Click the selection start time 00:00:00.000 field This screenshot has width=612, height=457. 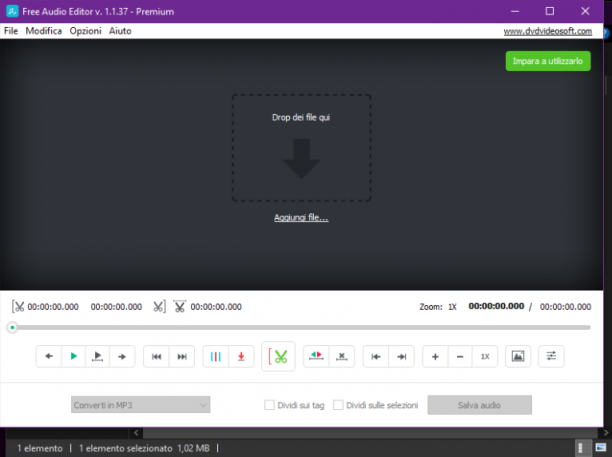coord(53,307)
